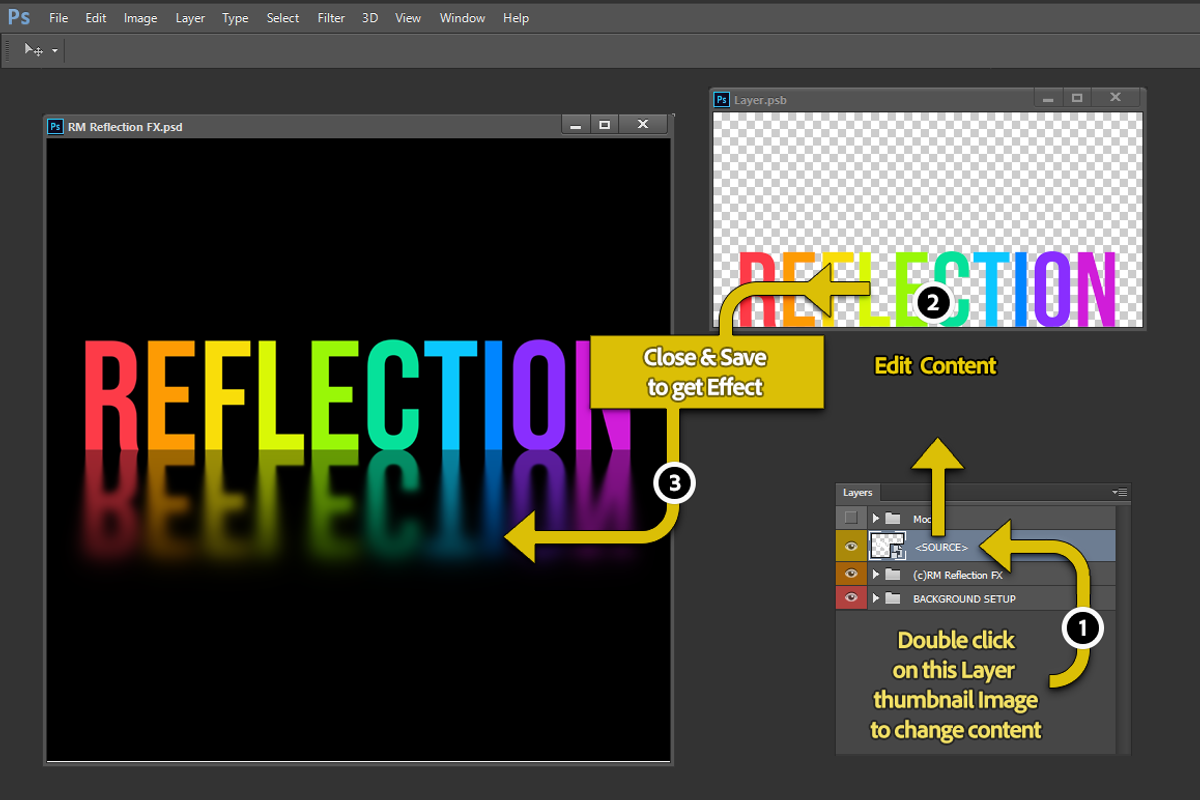Switch to the Layers panel tab
The image size is (1200, 800).
[858, 493]
